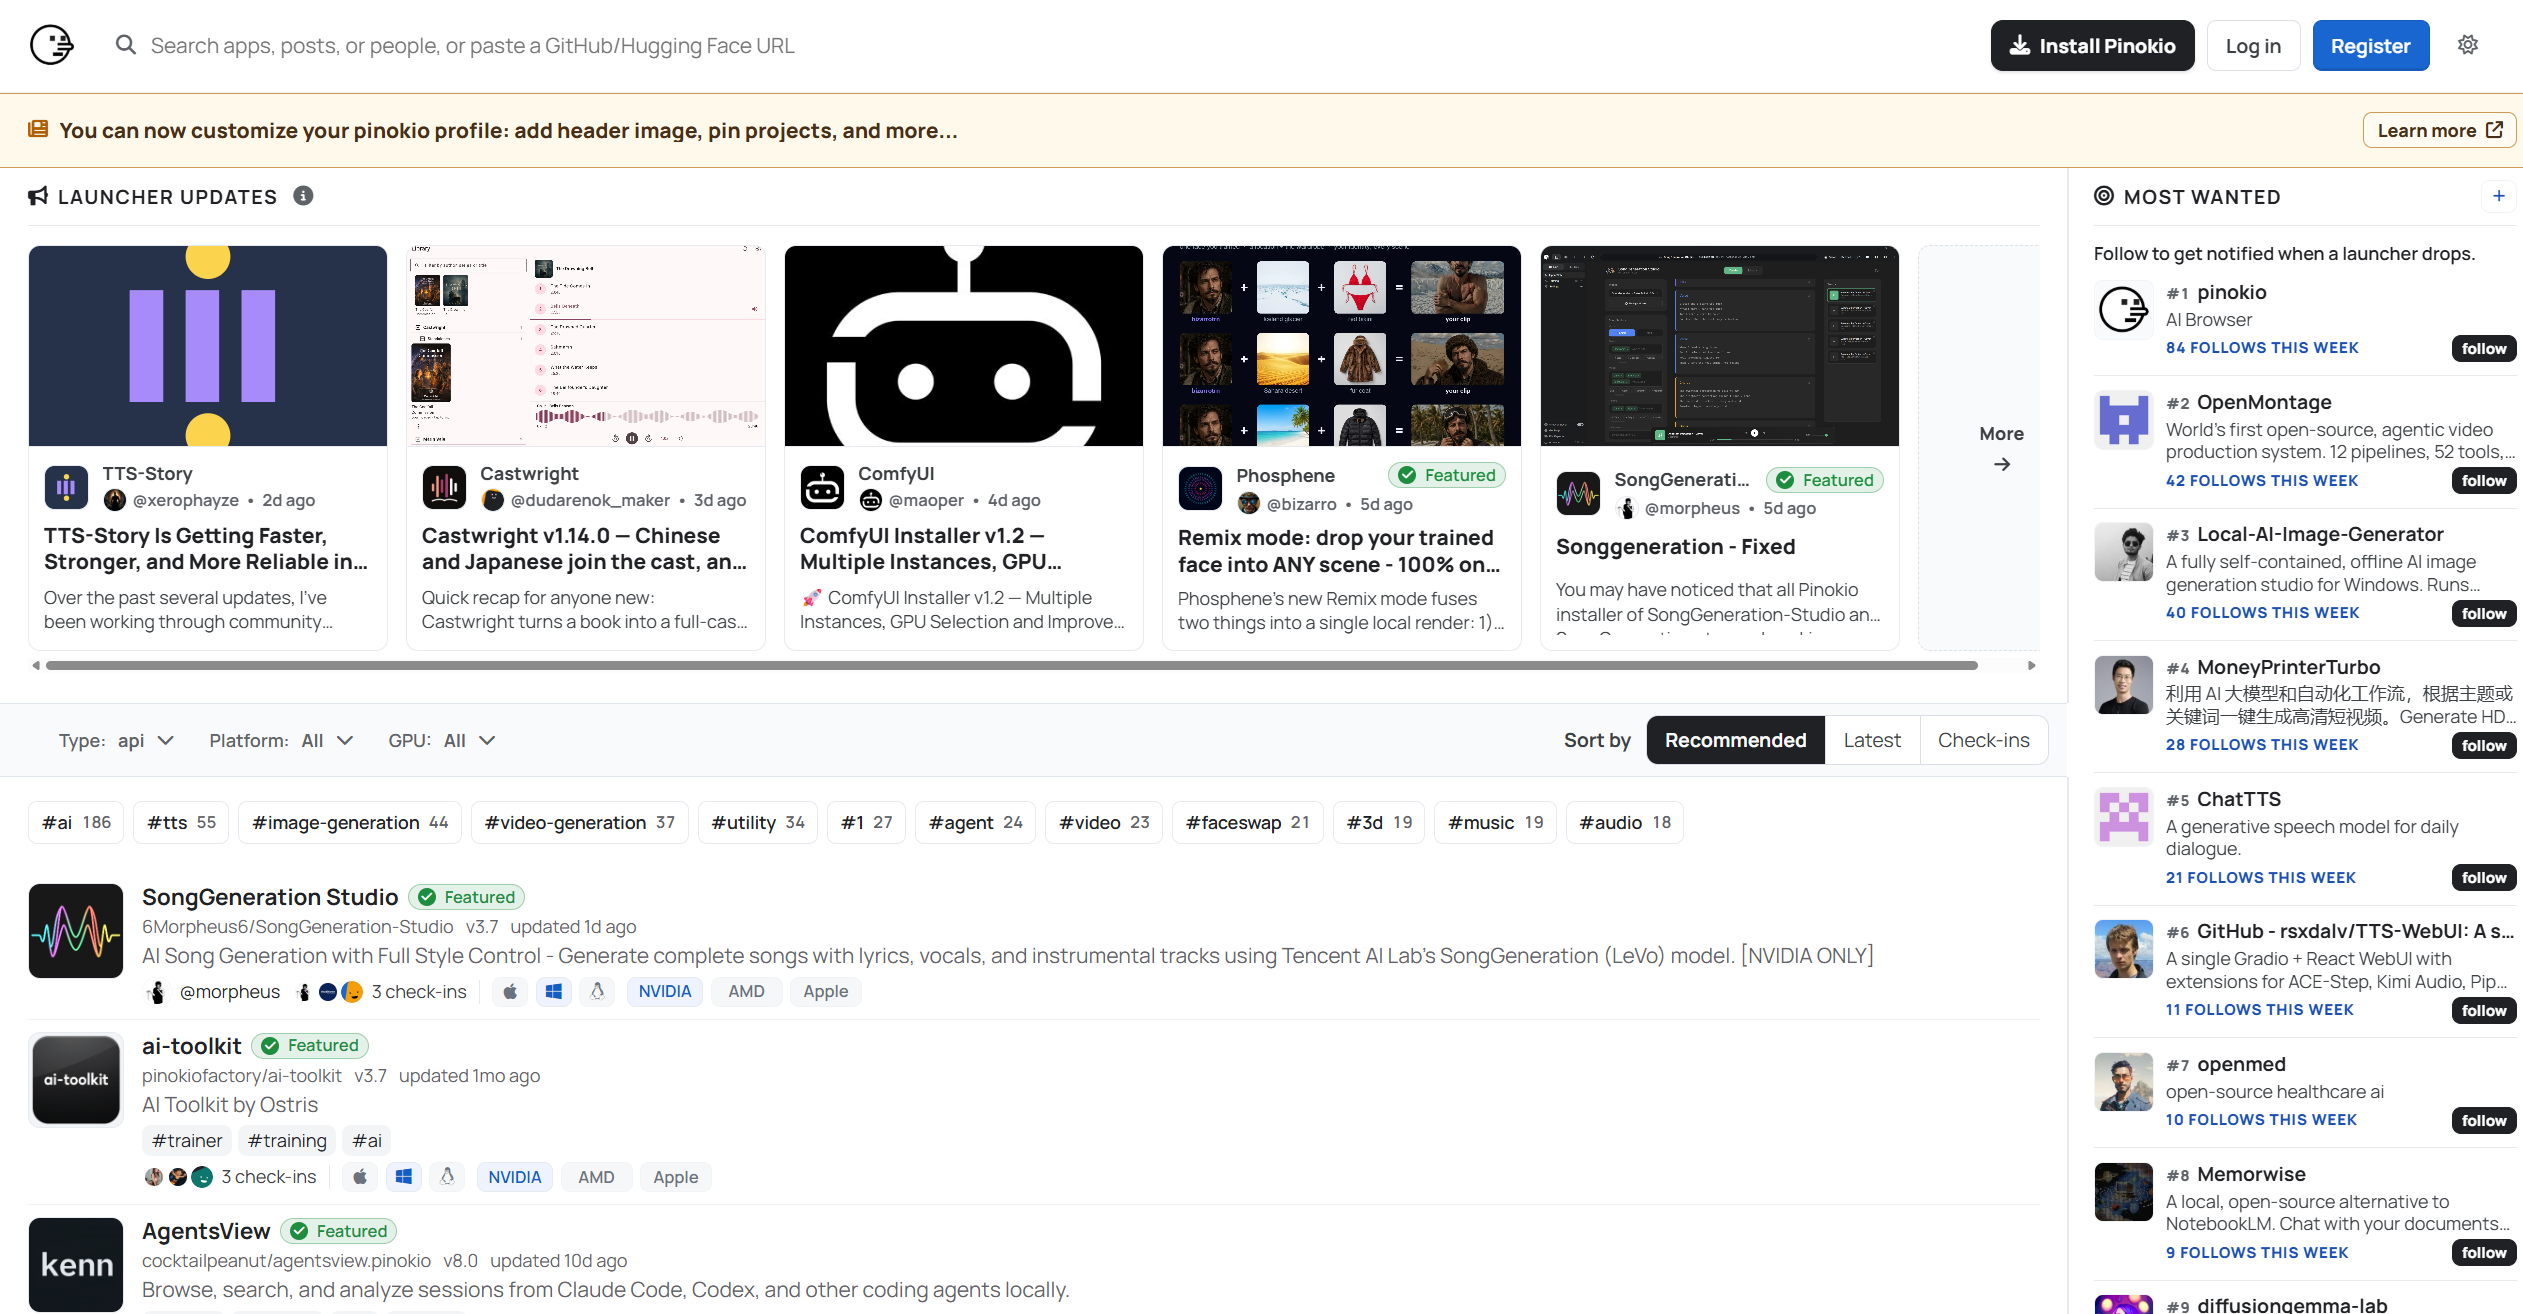Click the search input field
Screen dimensions: 2523x1314
pyautogui.click(x=1040, y=46)
